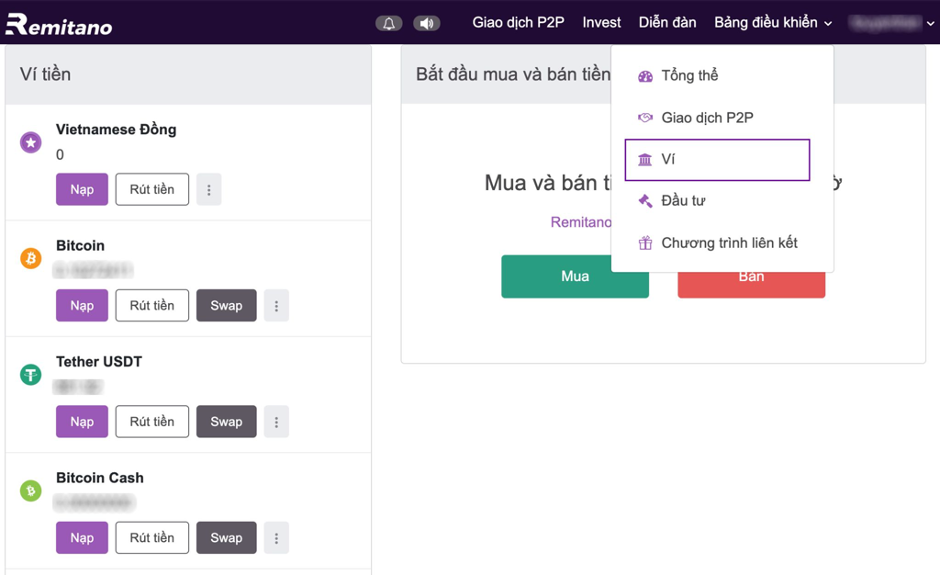The image size is (941, 575).
Task: Open Đầu tư from the dropdown menu
Action: tap(683, 201)
